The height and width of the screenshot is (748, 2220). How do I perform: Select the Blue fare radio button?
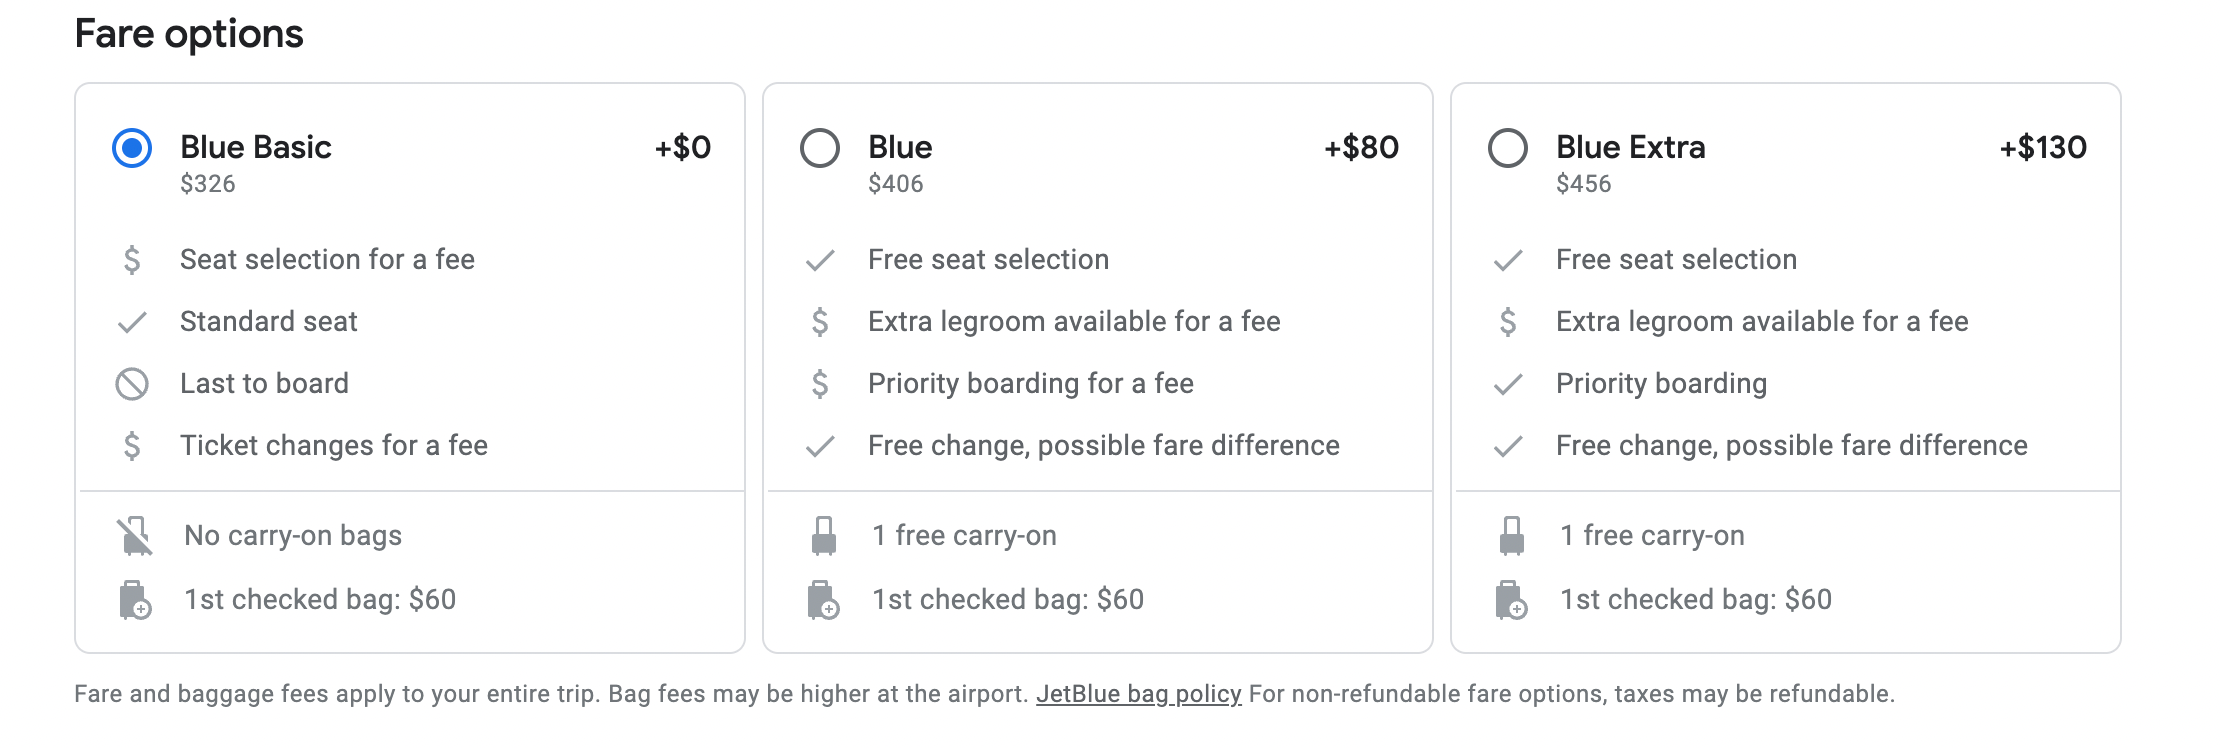coord(820,148)
